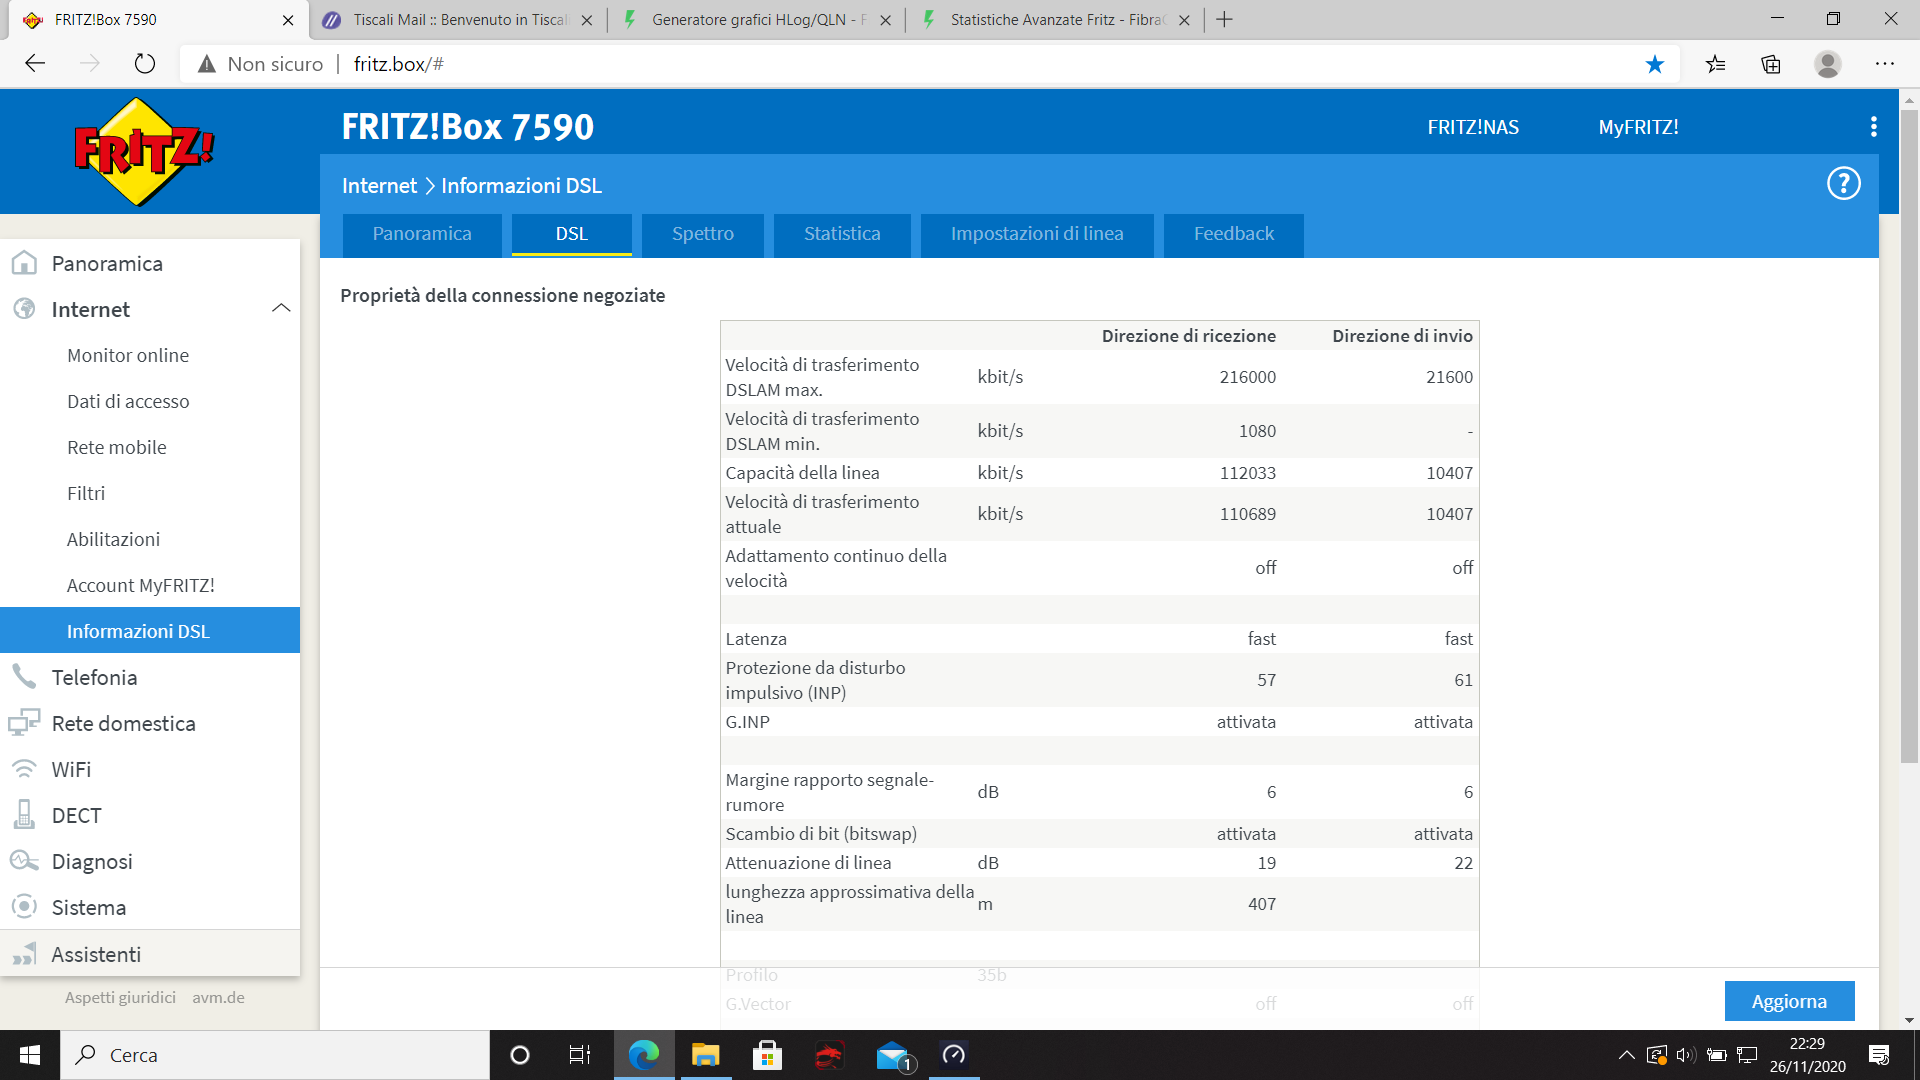Select Informazioni DSL in sidebar
Screen dimensions: 1920x1080
pyautogui.click(x=150, y=630)
